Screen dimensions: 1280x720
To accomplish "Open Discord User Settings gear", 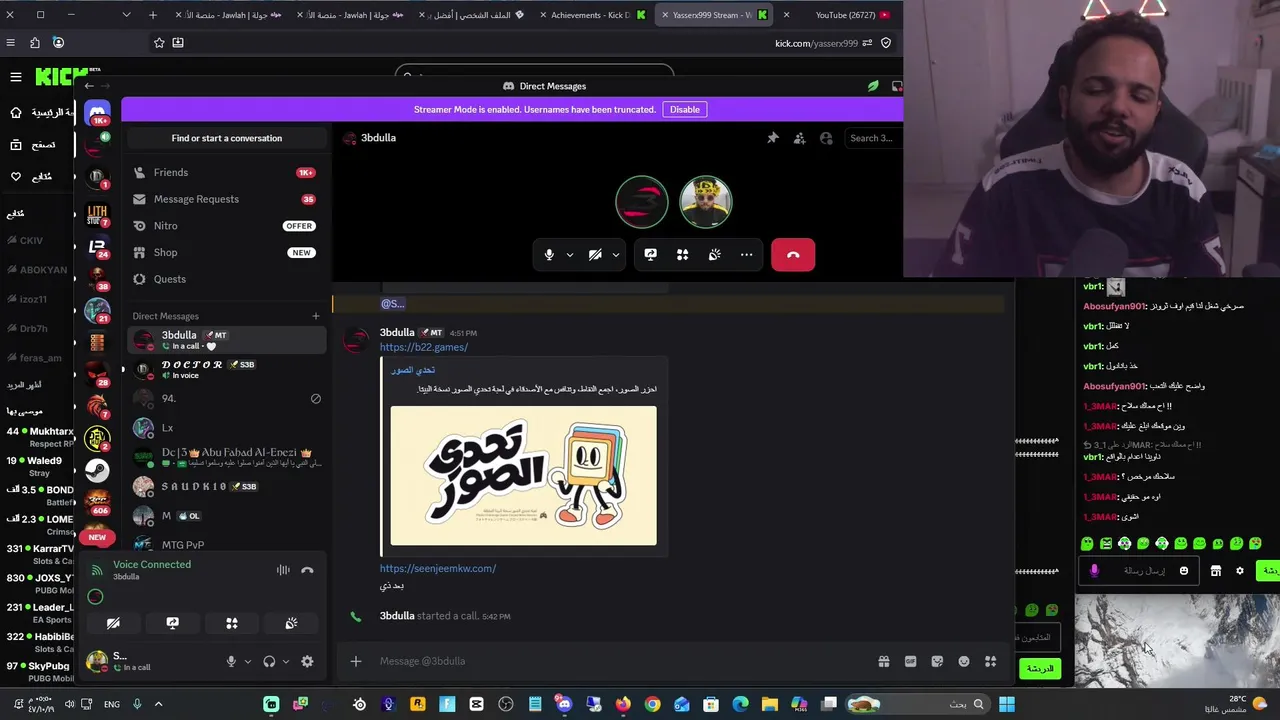I will click(307, 661).
